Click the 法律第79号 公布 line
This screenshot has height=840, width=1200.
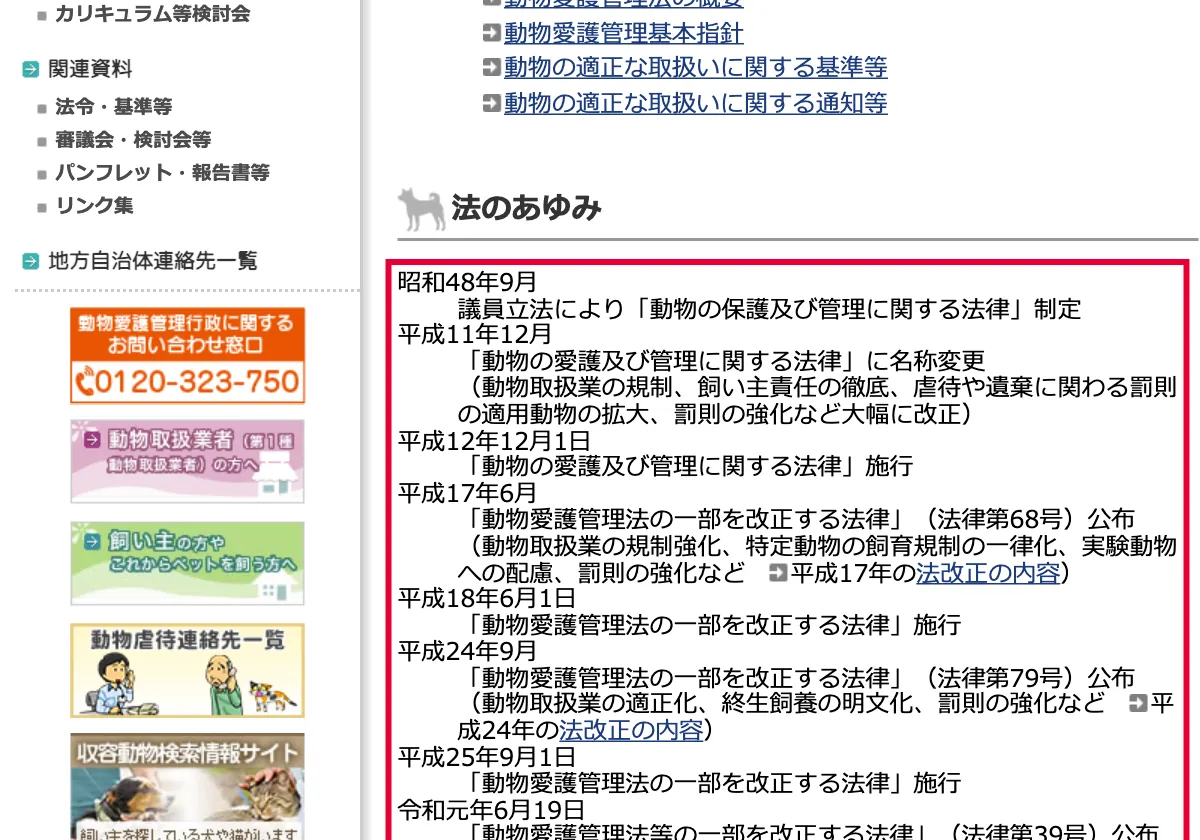pos(801,677)
